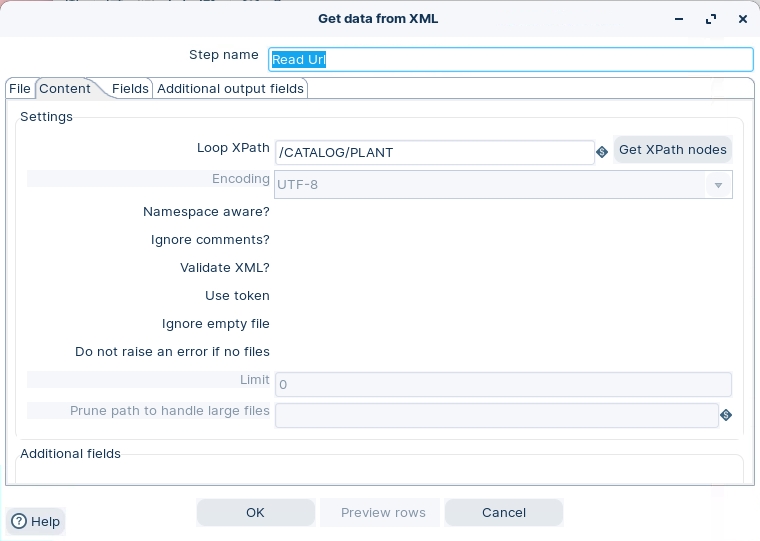Click the Prune path text field

pyautogui.click(x=496, y=415)
